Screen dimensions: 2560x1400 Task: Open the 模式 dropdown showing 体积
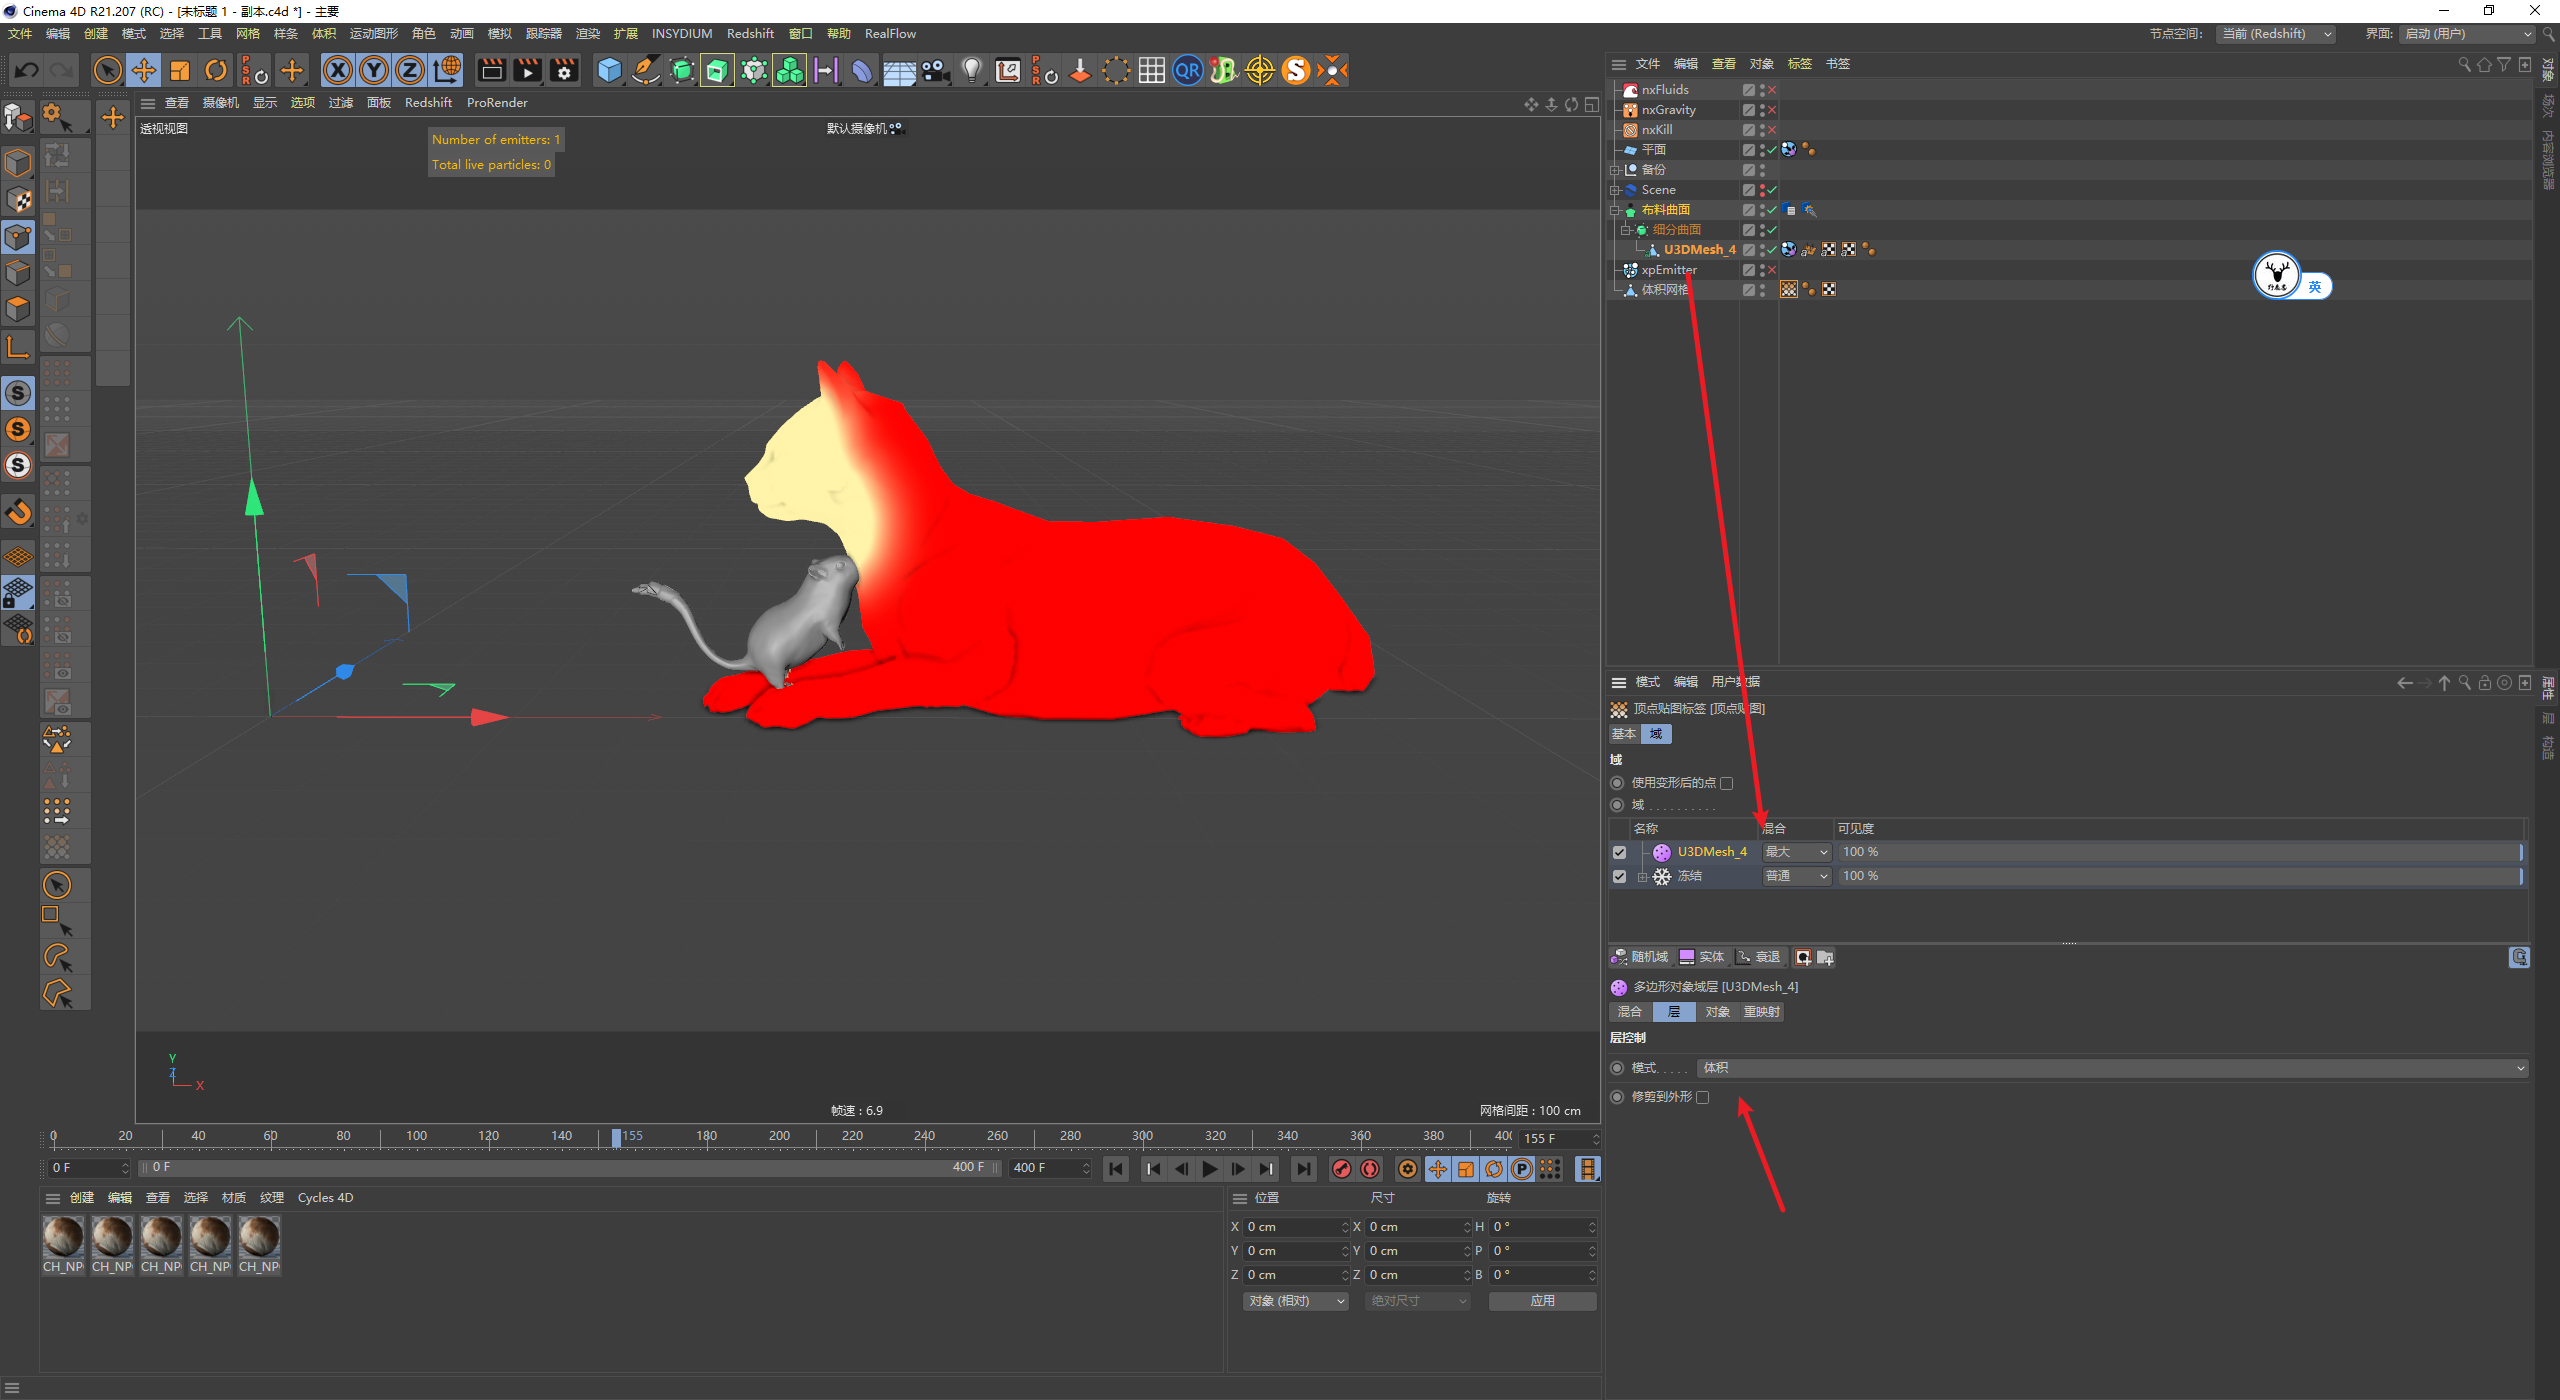pyautogui.click(x=2112, y=1068)
